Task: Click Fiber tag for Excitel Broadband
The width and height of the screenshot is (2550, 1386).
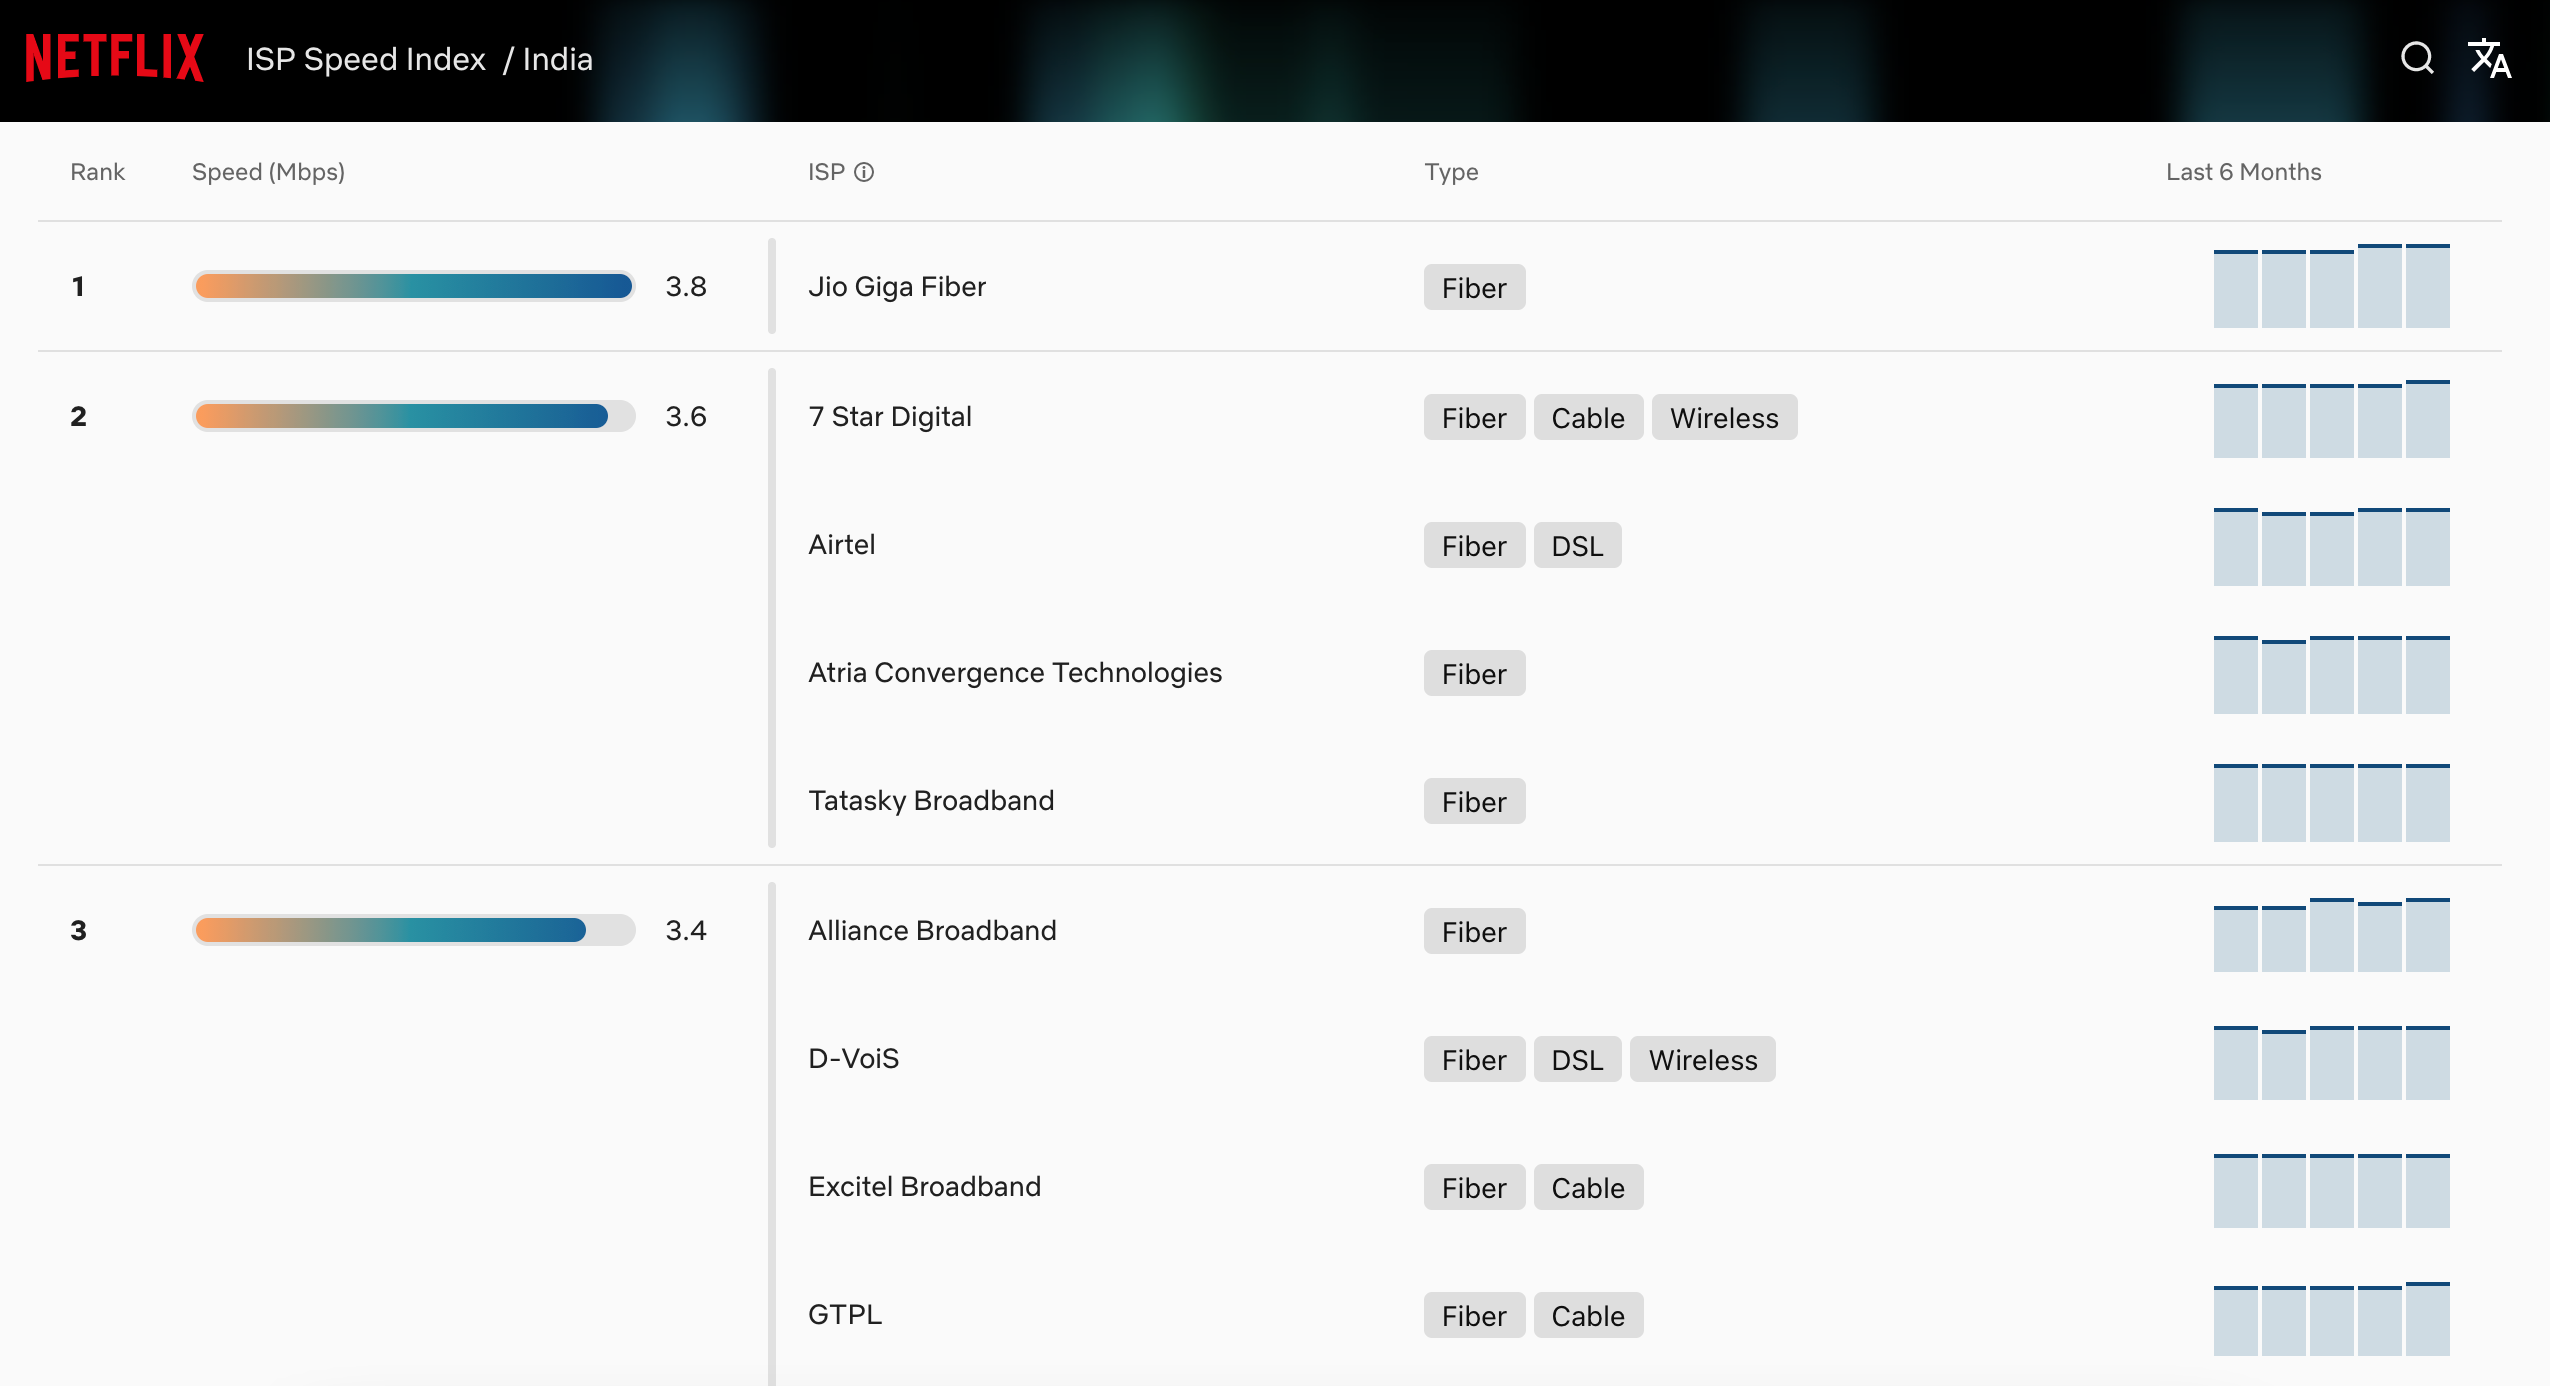Action: tap(1474, 1187)
